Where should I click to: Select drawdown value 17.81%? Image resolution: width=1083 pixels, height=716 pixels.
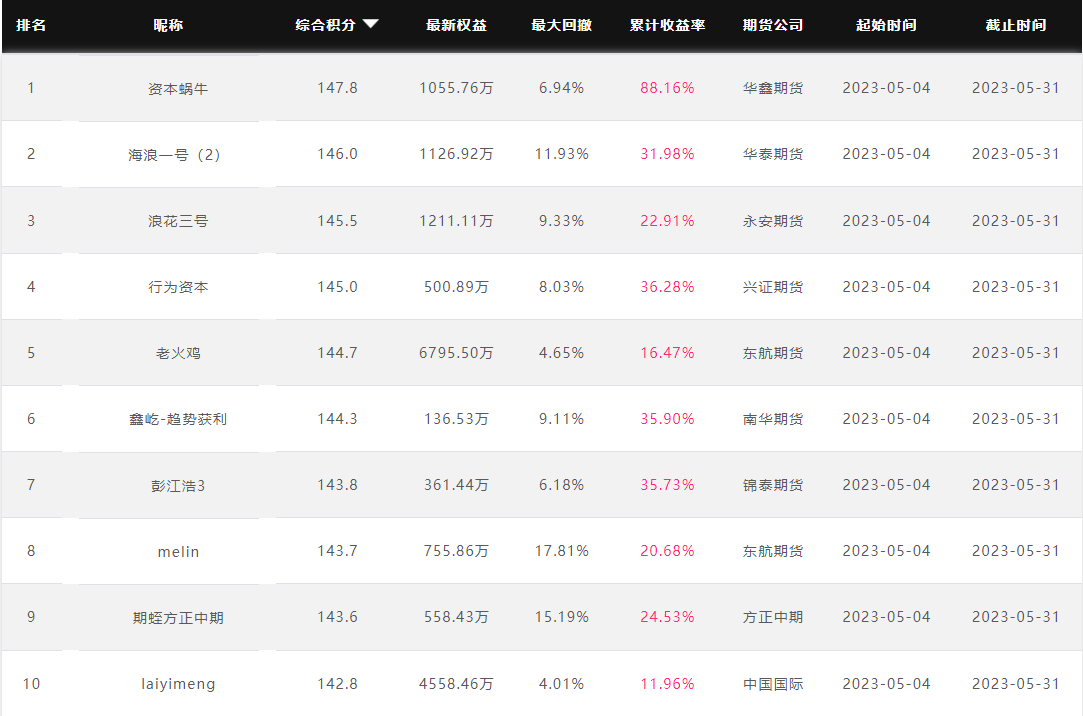[x=562, y=551]
